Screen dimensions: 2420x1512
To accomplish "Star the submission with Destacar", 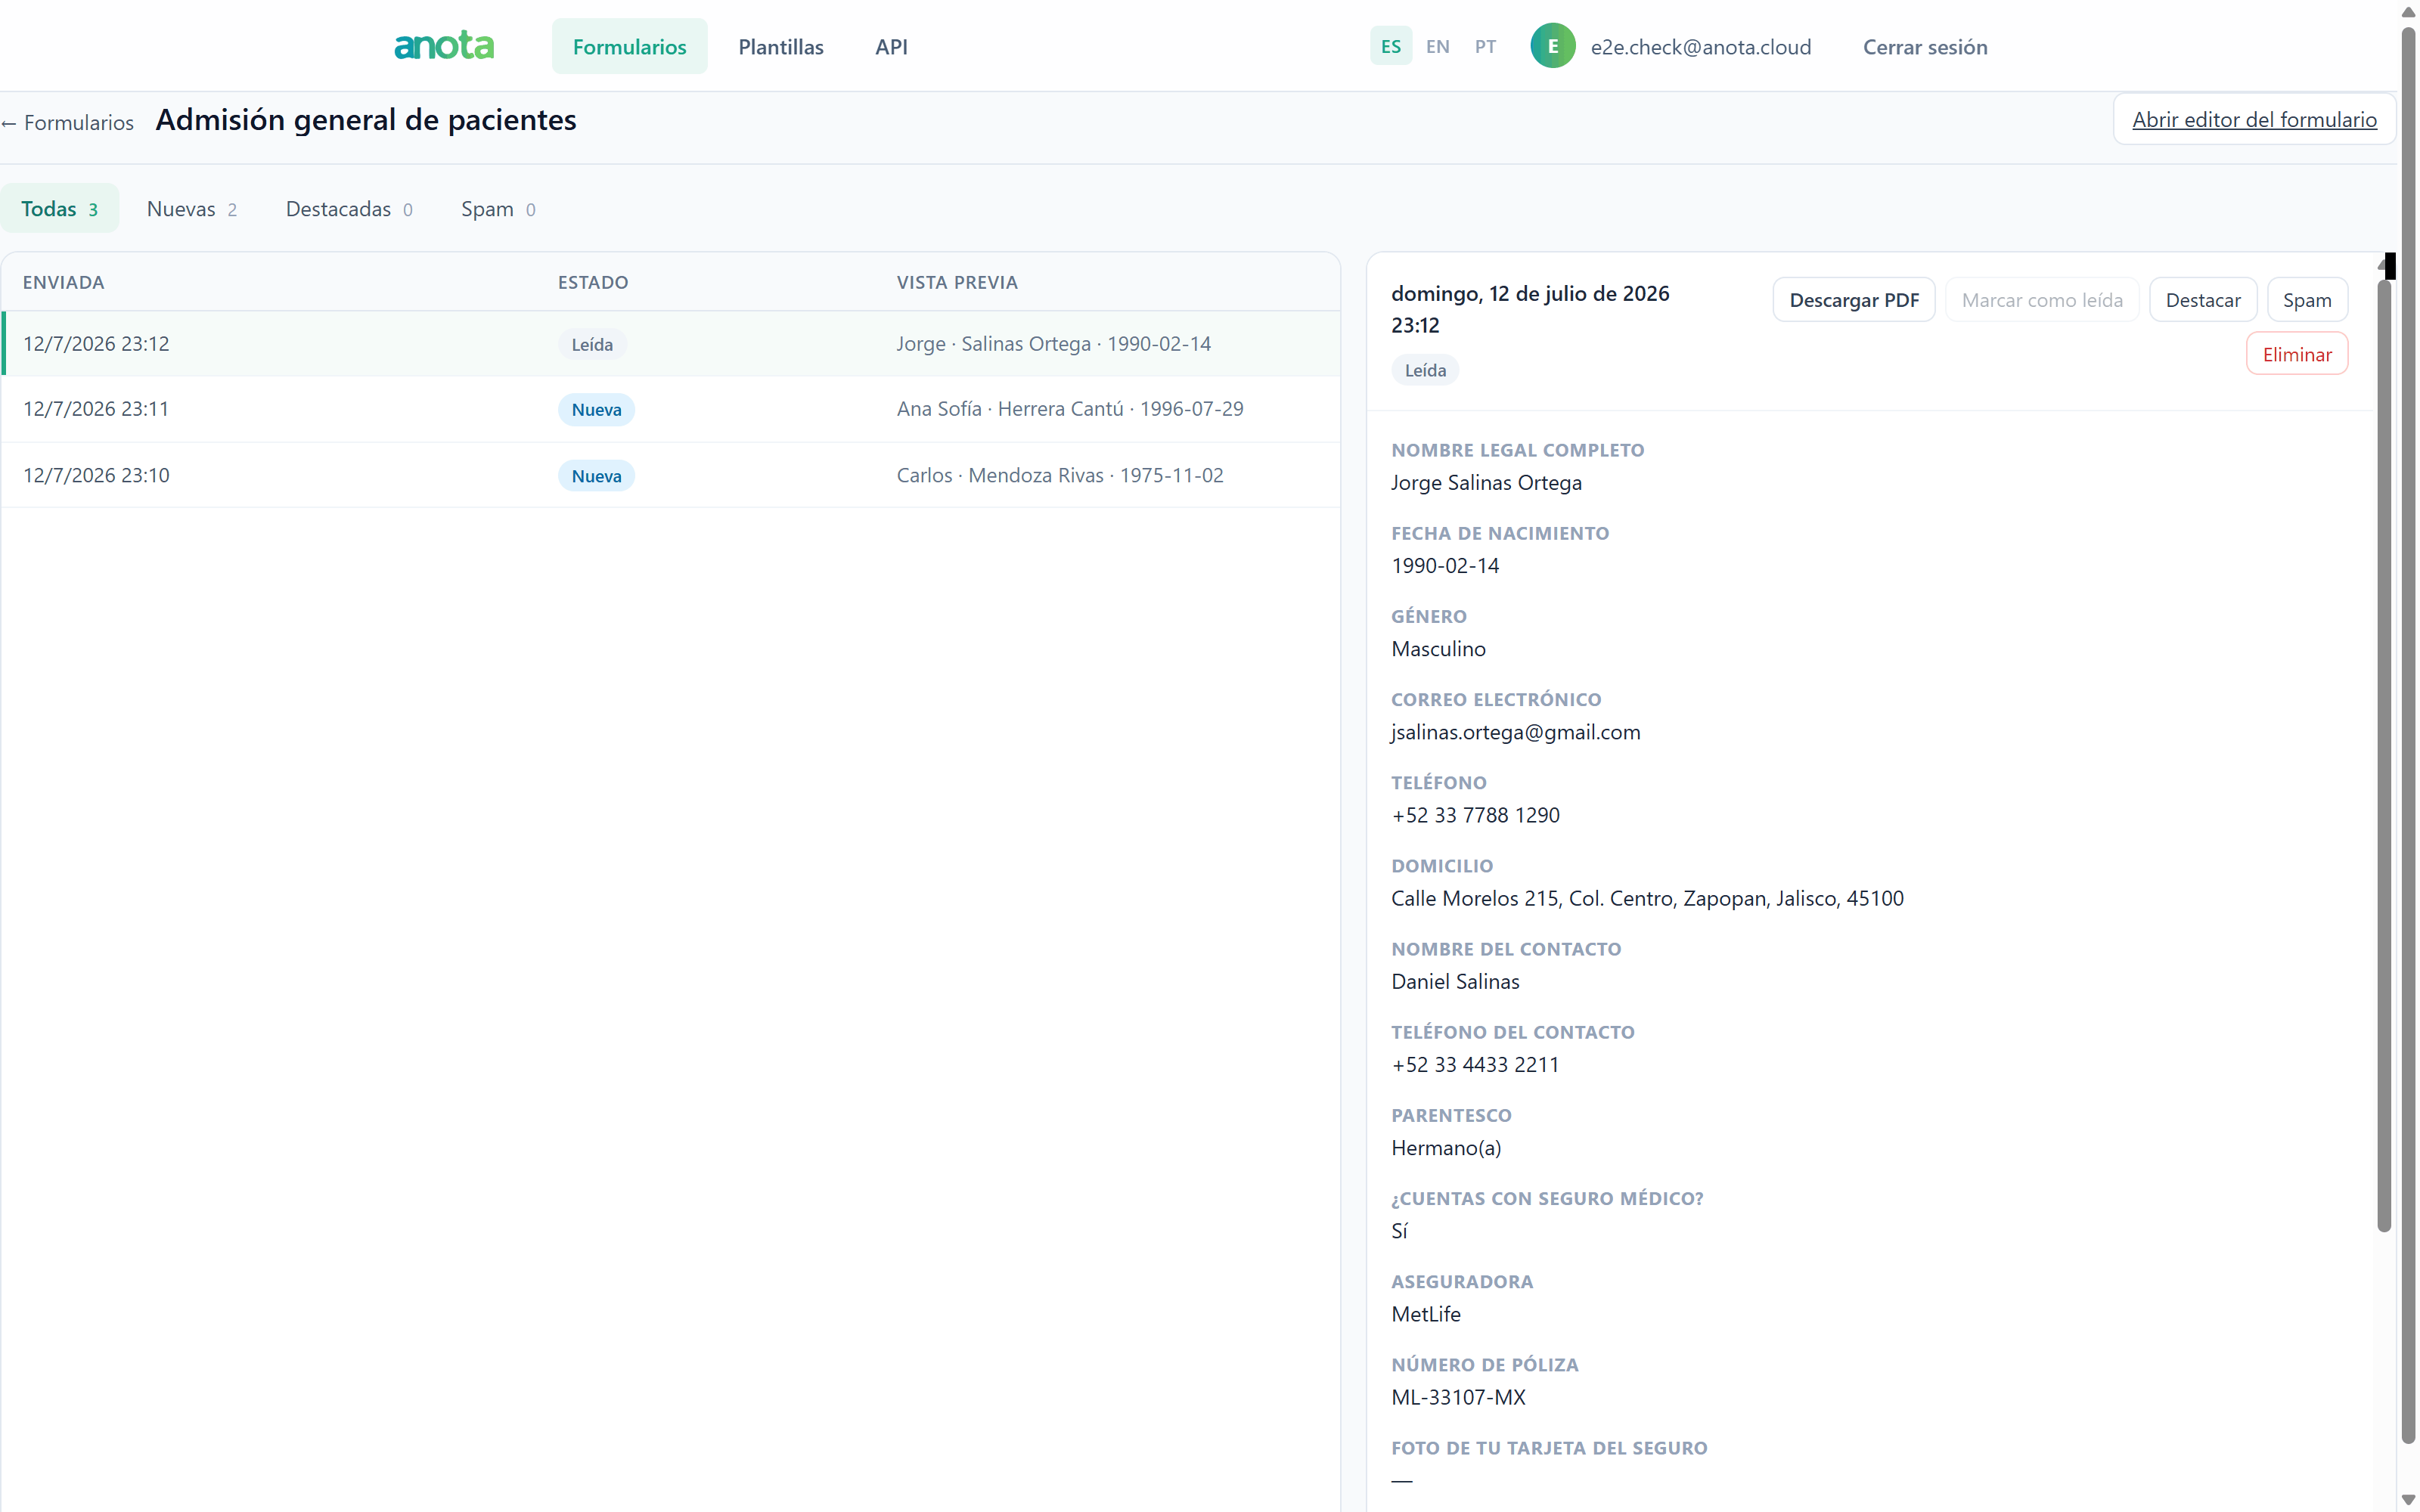I will pos(2202,299).
